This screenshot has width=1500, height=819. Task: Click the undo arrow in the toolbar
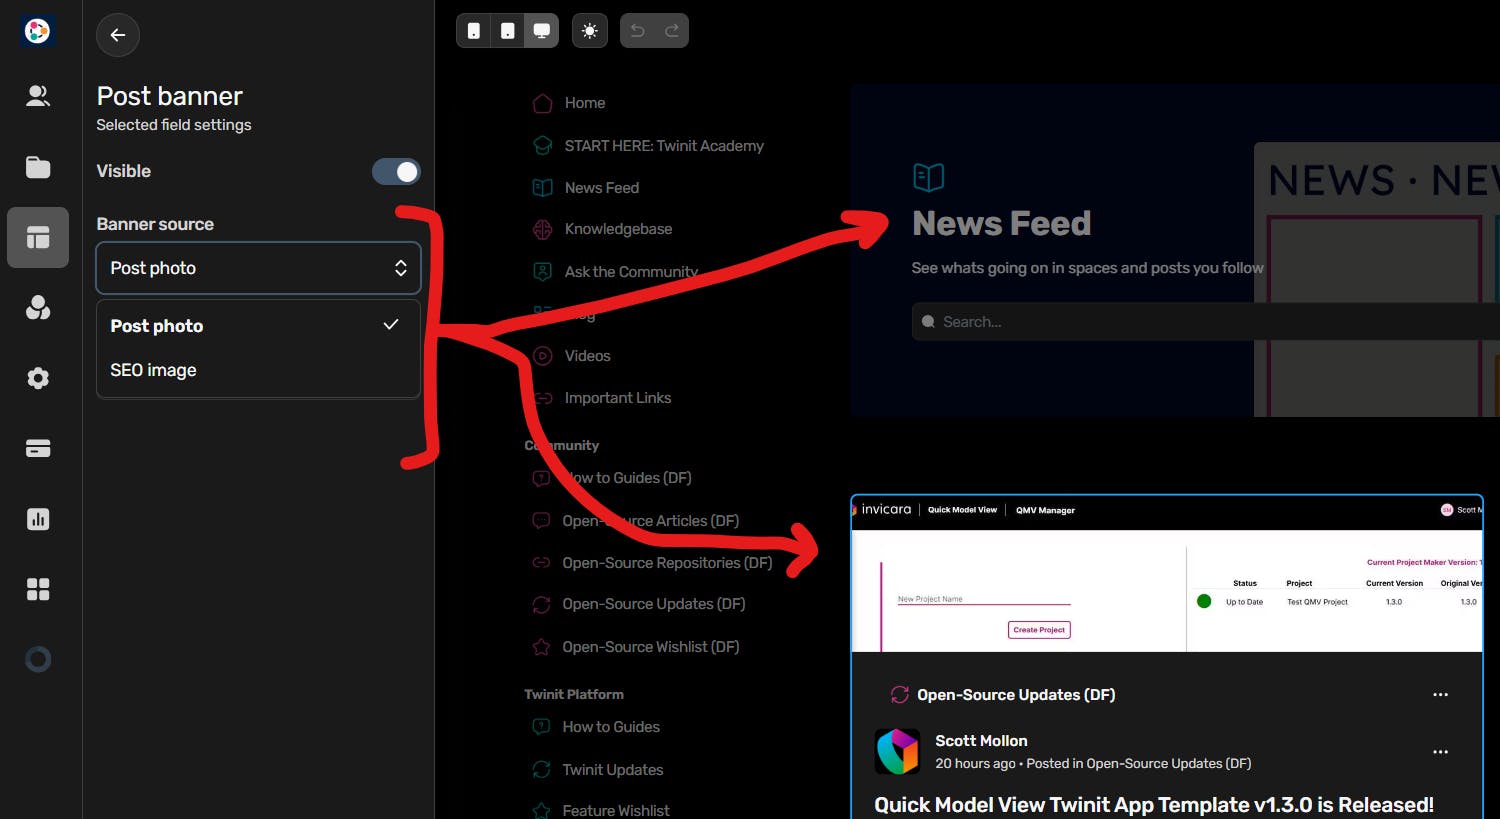pos(637,31)
